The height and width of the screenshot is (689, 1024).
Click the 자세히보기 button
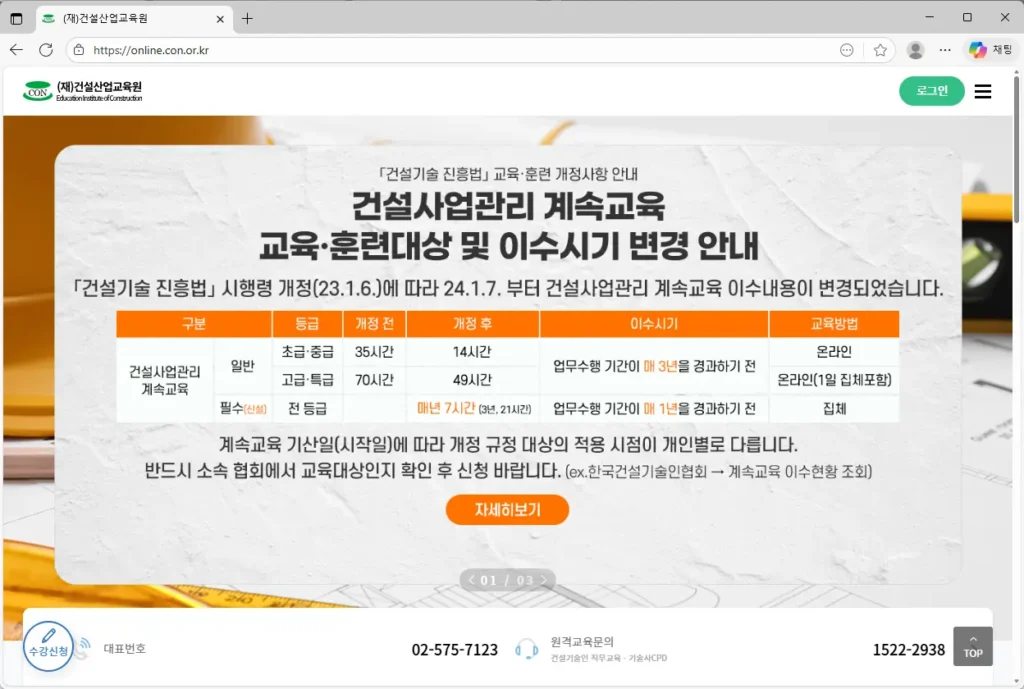tap(507, 509)
